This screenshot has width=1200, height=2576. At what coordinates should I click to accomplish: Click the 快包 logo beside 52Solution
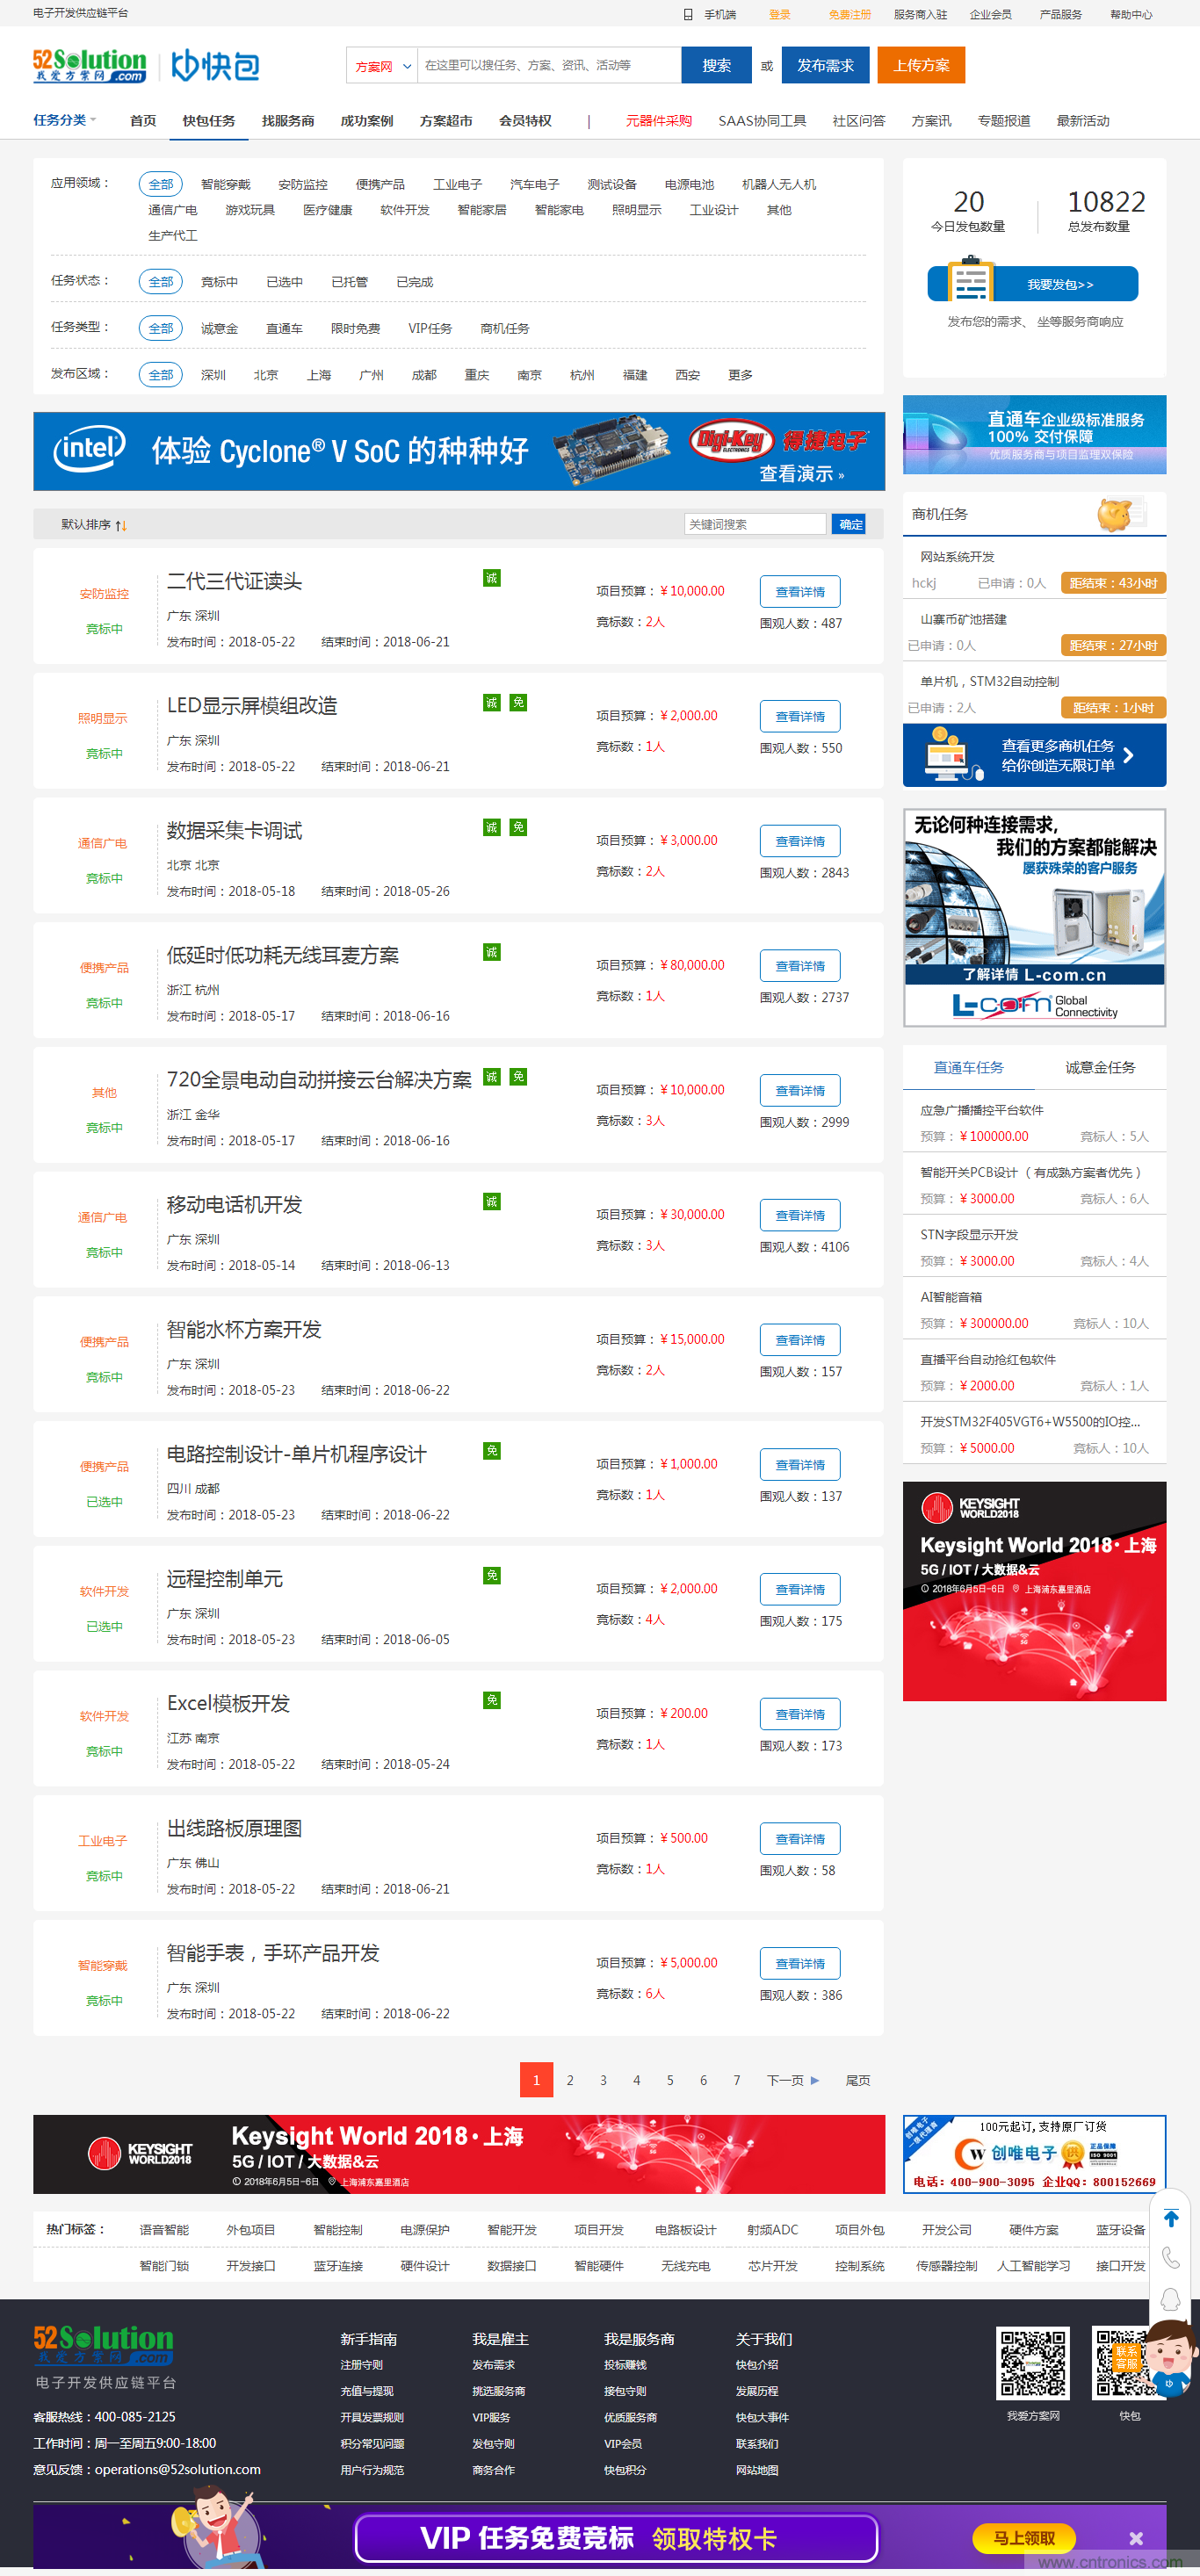pyautogui.click(x=215, y=66)
